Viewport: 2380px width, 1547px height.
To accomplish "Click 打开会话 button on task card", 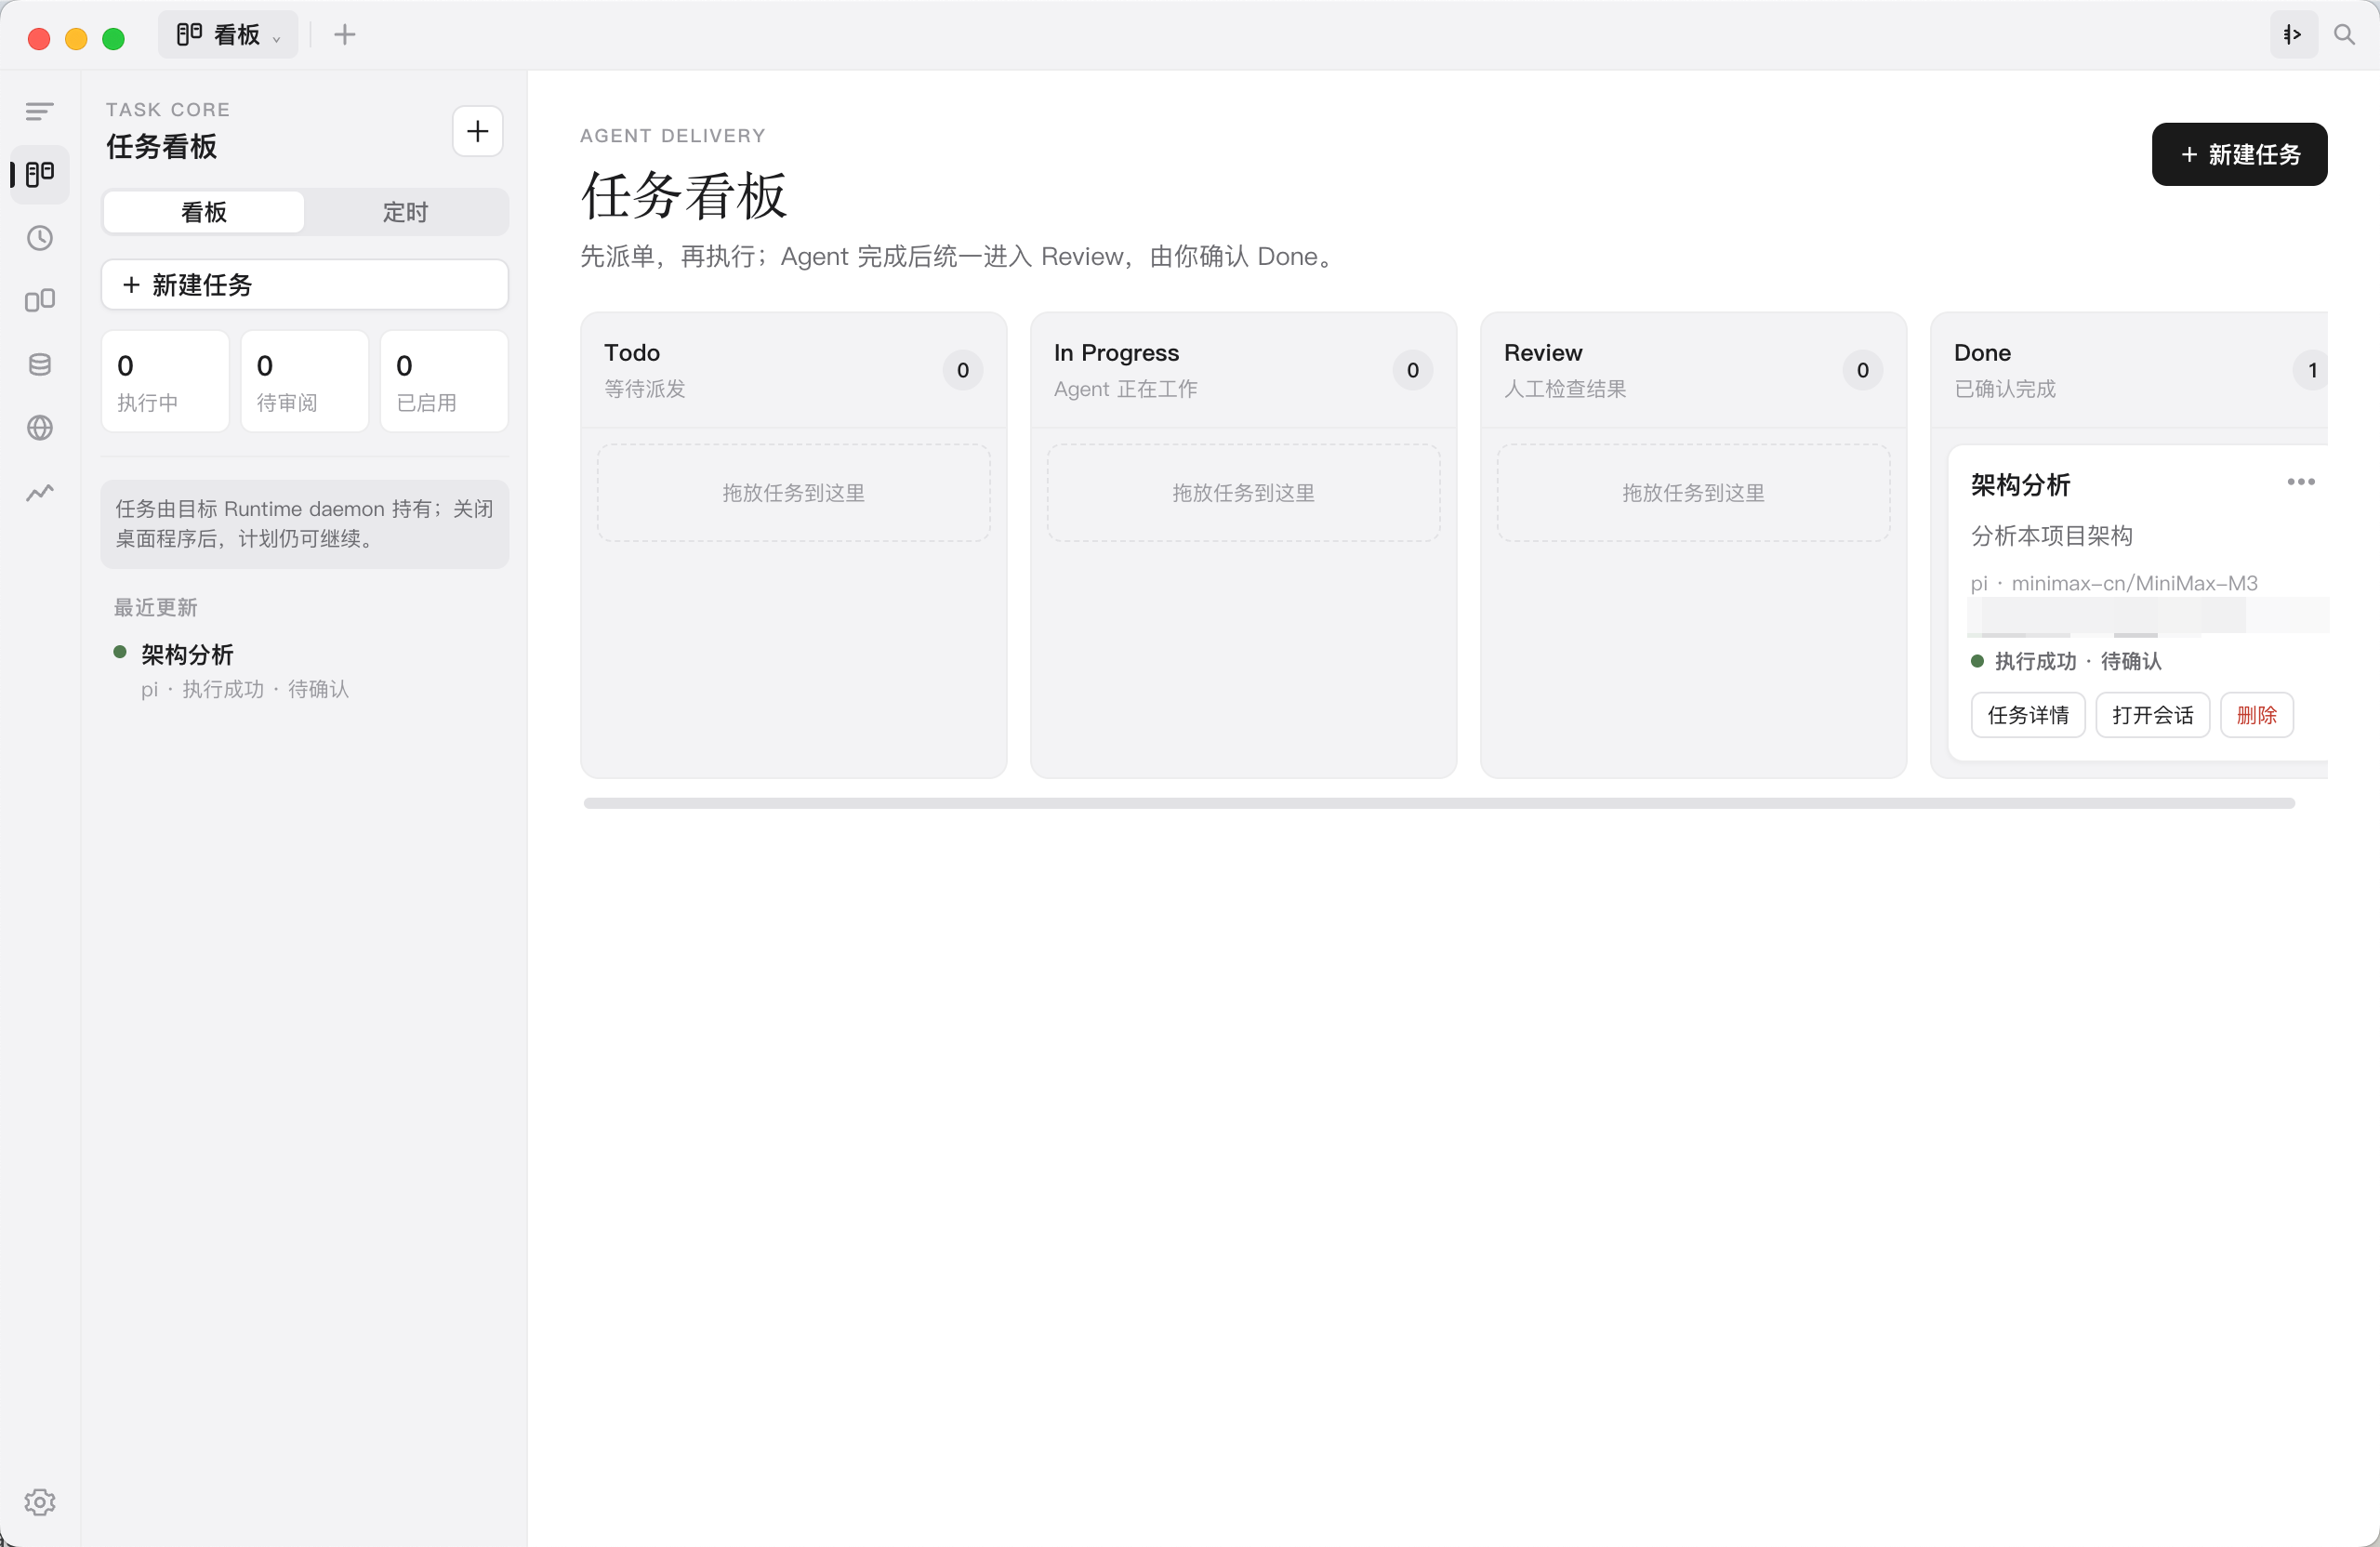I will tap(2152, 715).
